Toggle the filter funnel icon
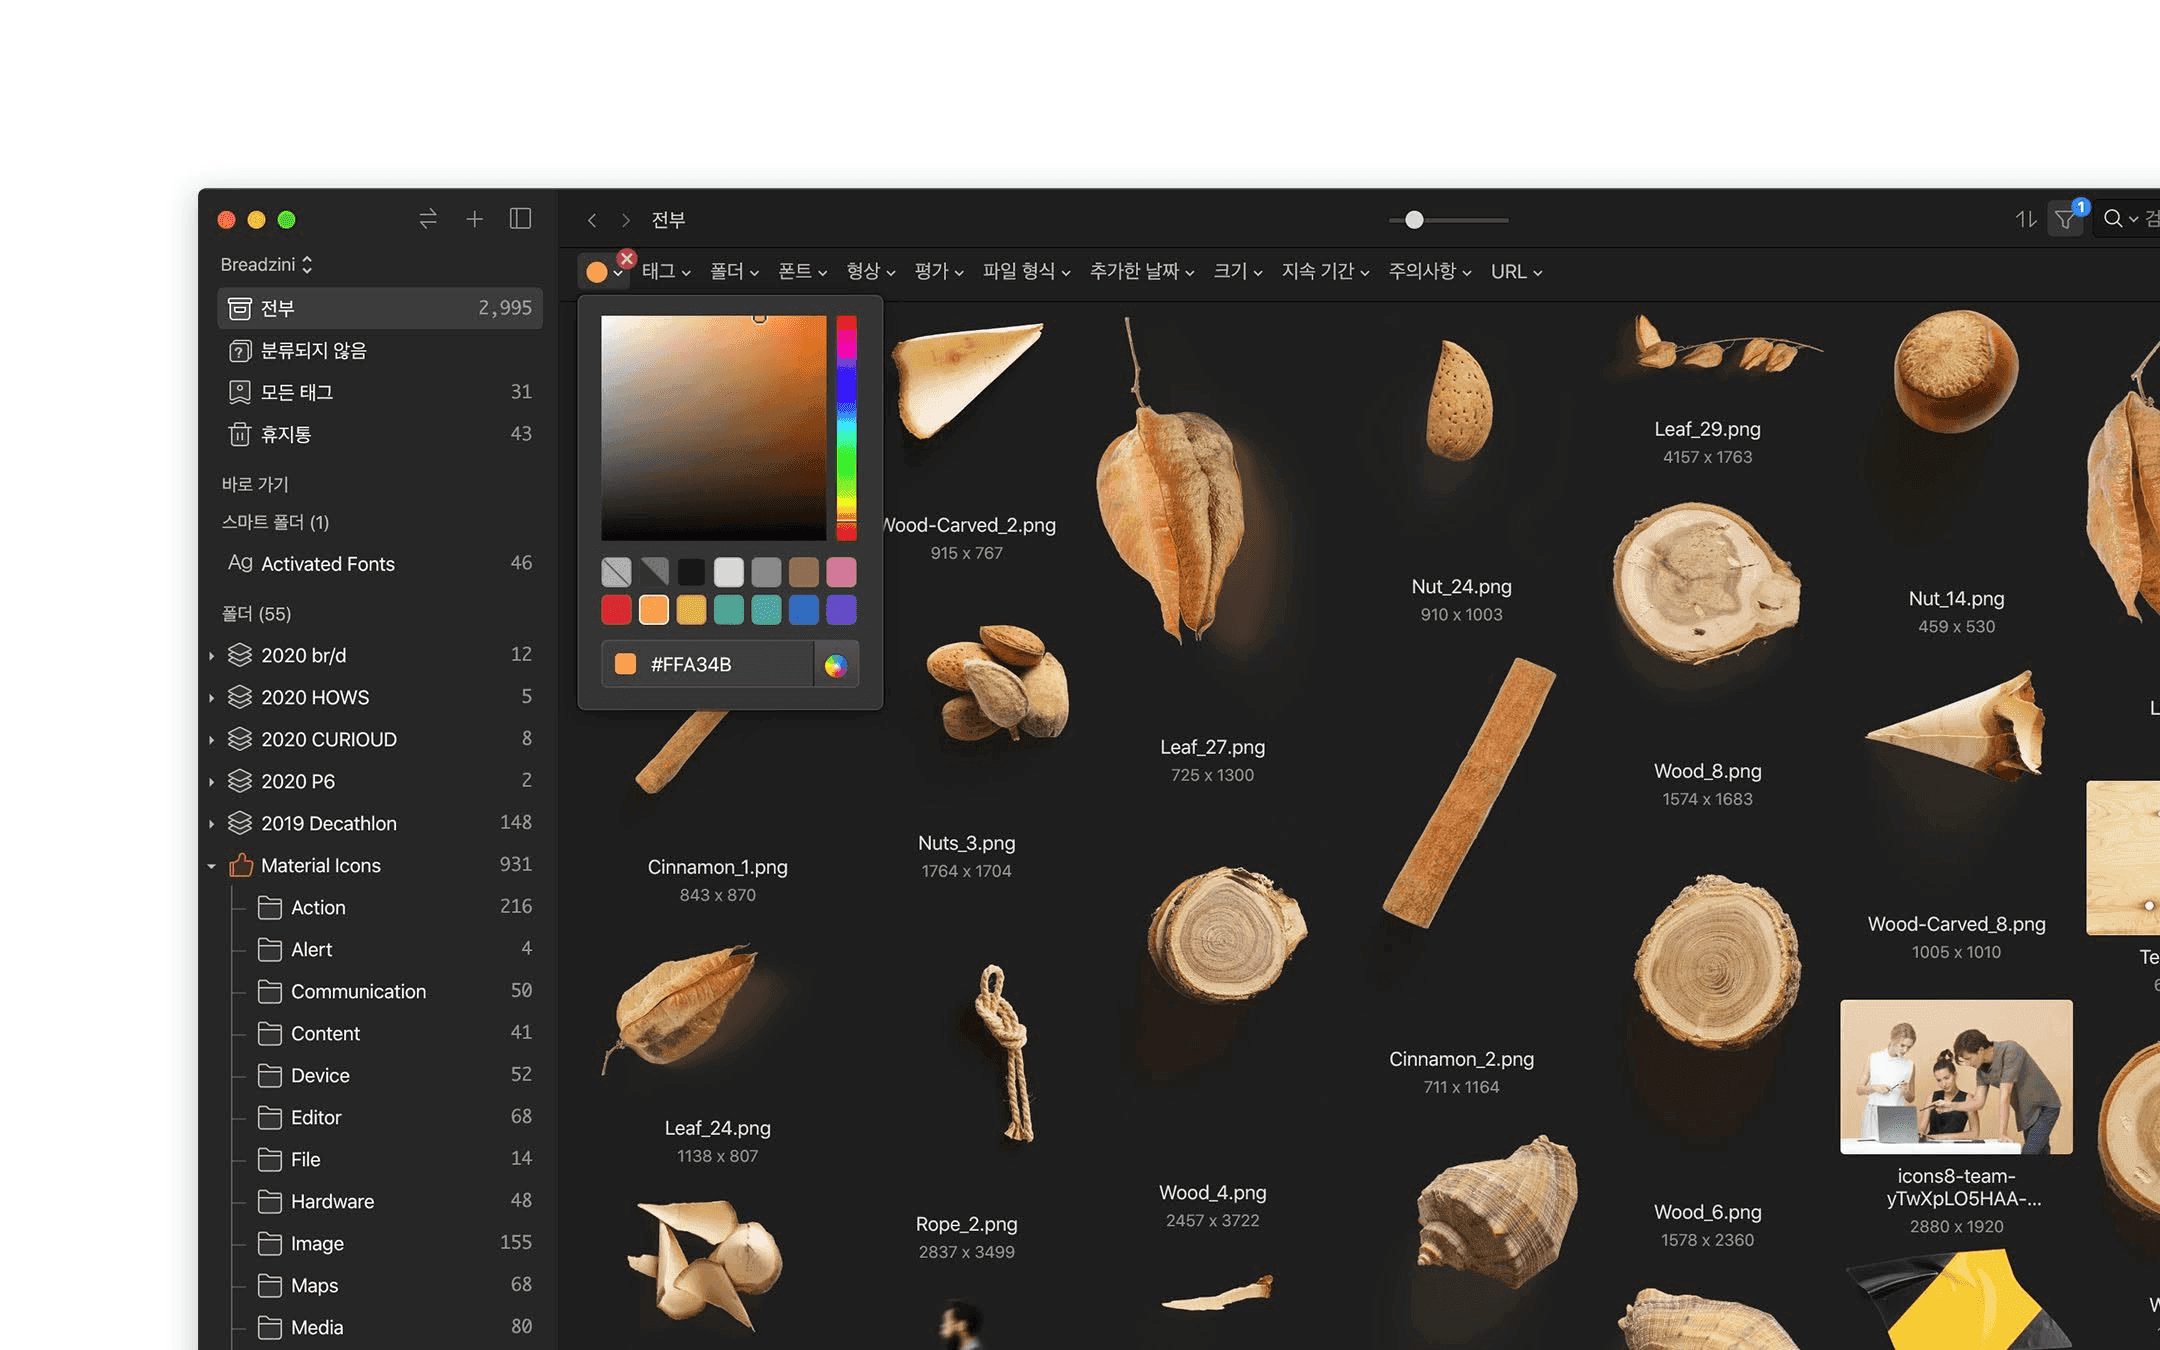 pyautogui.click(x=2065, y=219)
